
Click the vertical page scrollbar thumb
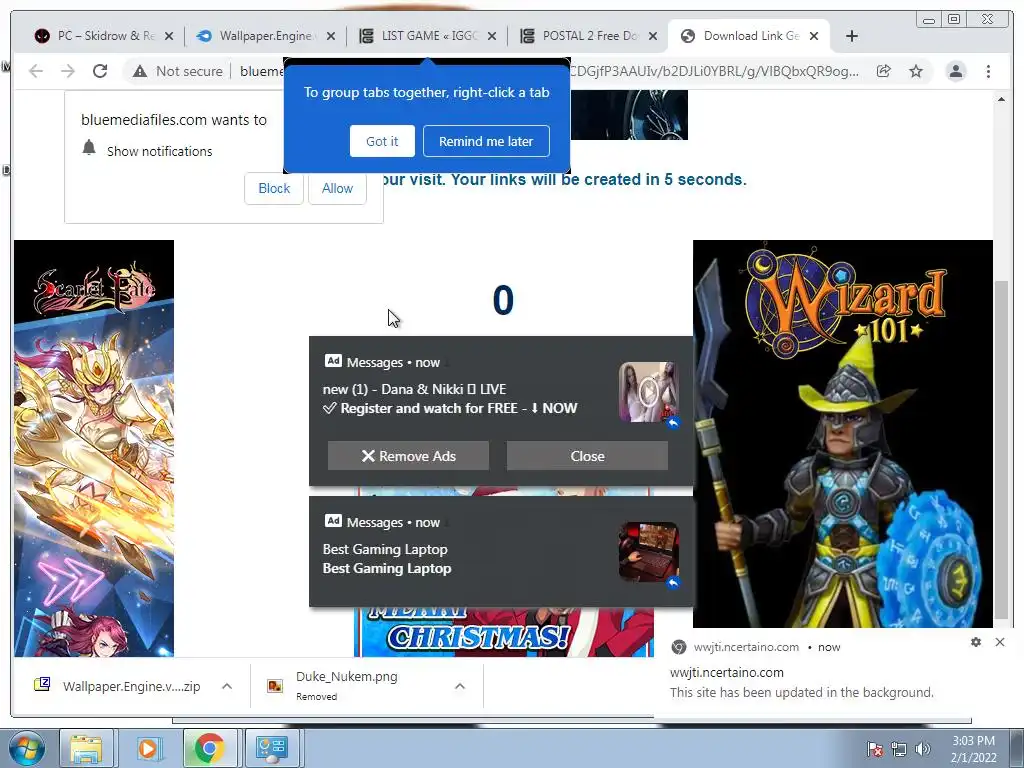(1001, 451)
